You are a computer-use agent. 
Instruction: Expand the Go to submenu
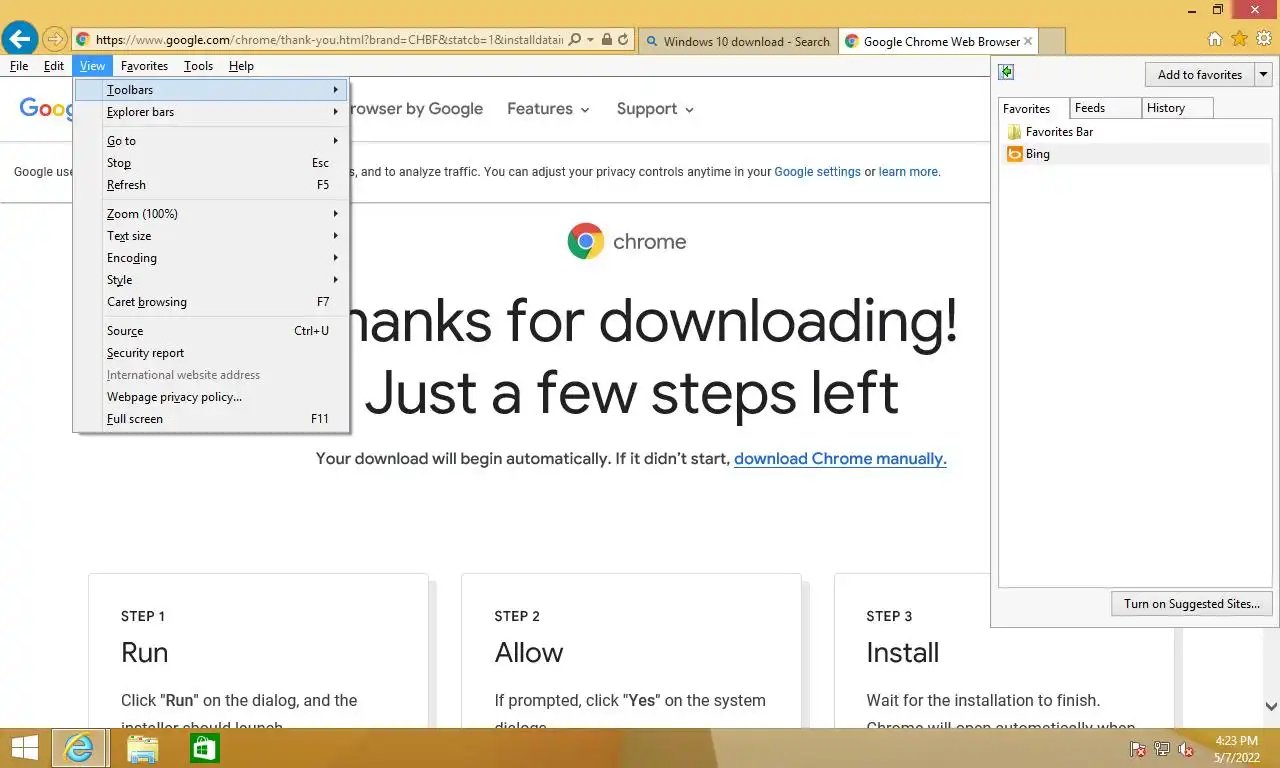tap(212, 141)
